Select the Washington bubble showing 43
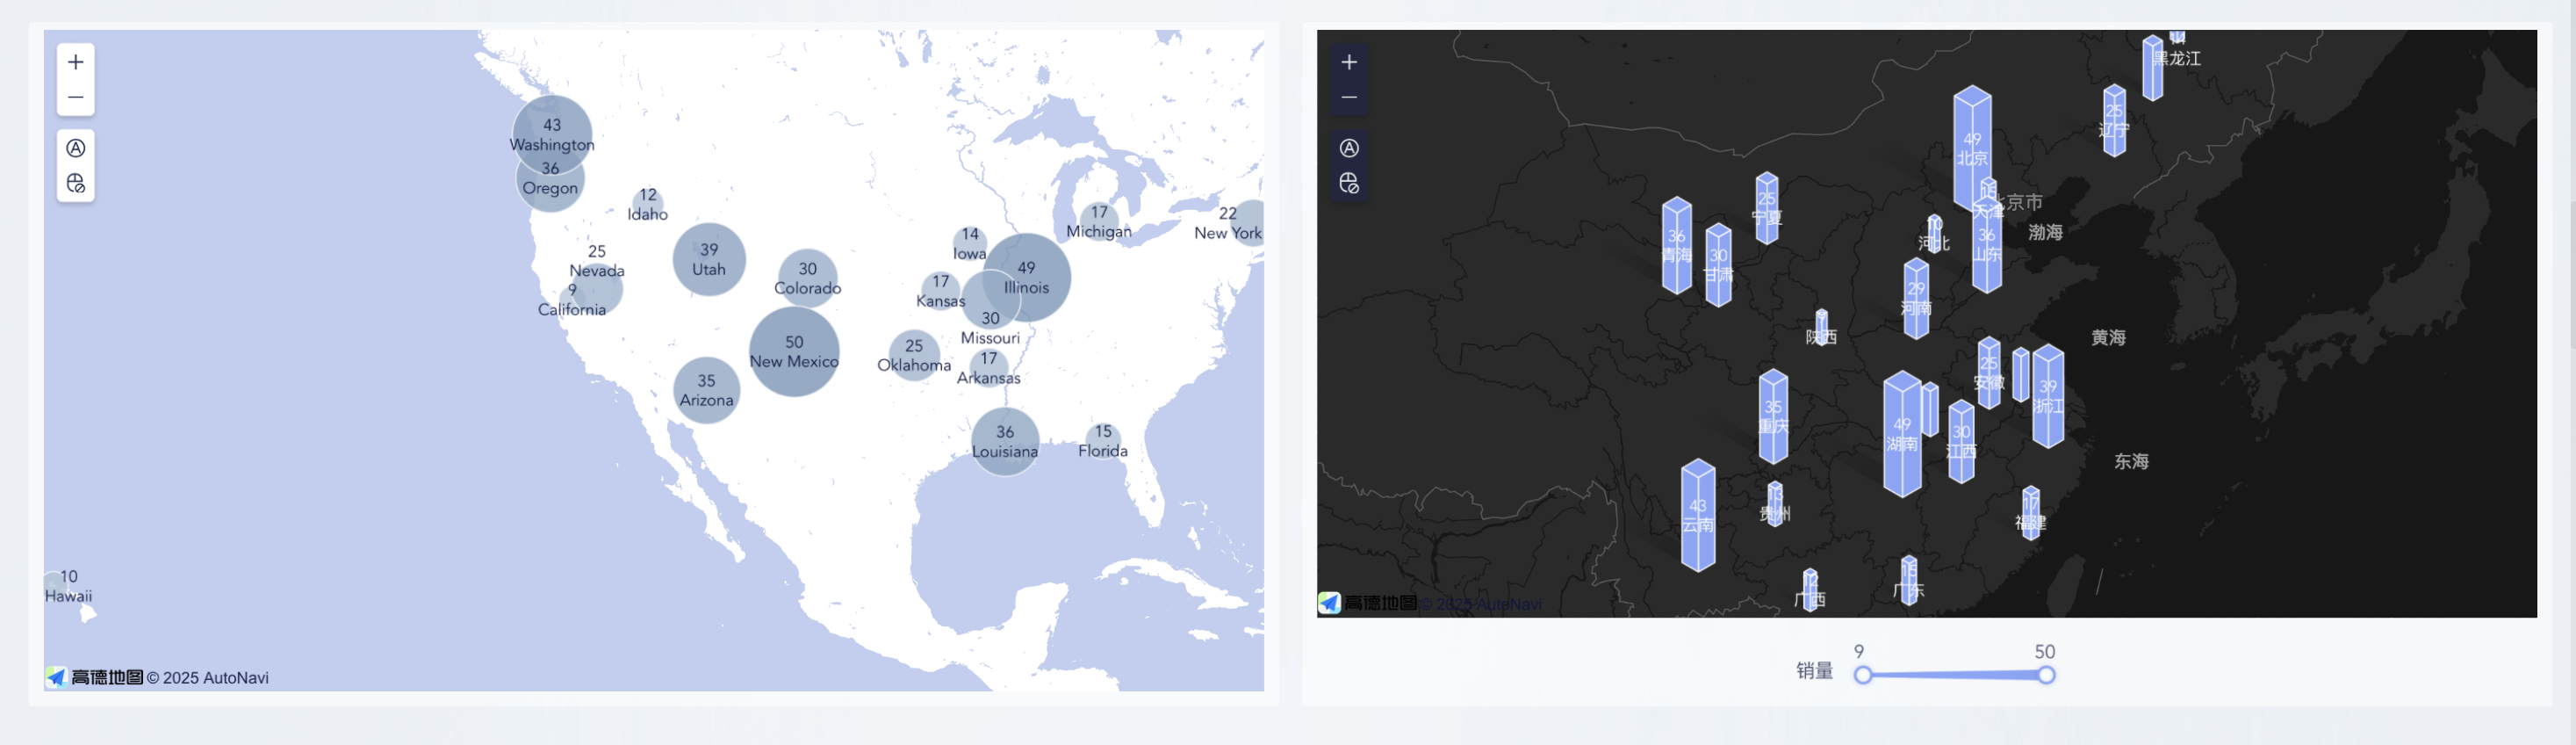This screenshot has height=745, width=2576. click(x=552, y=134)
